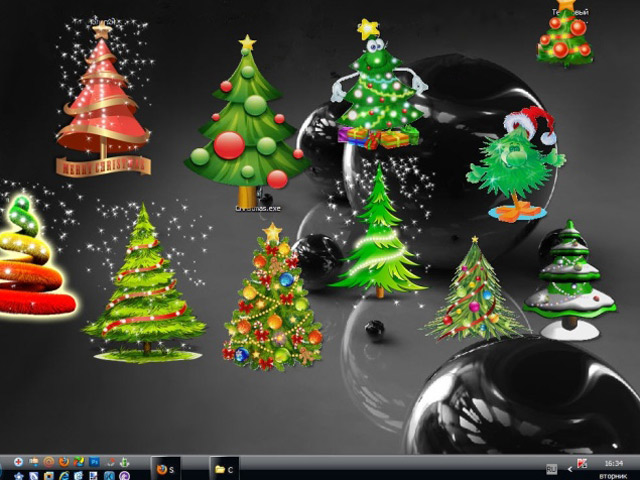Open Internet Explorer from quick launch
The height and width of the screenshot is (480, 640).
[64, 476]
